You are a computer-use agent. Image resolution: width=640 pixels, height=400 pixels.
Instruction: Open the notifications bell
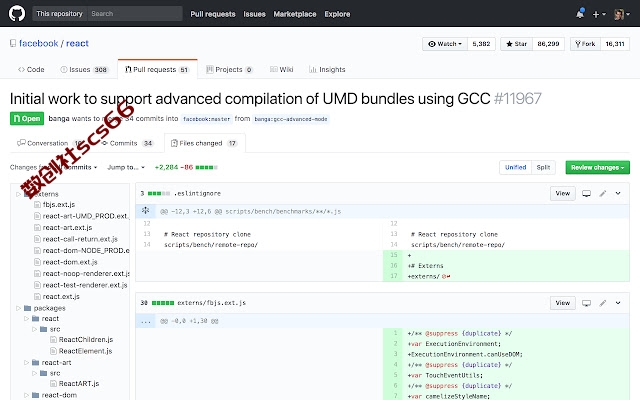pyautogui.click(x=580, y=14)
